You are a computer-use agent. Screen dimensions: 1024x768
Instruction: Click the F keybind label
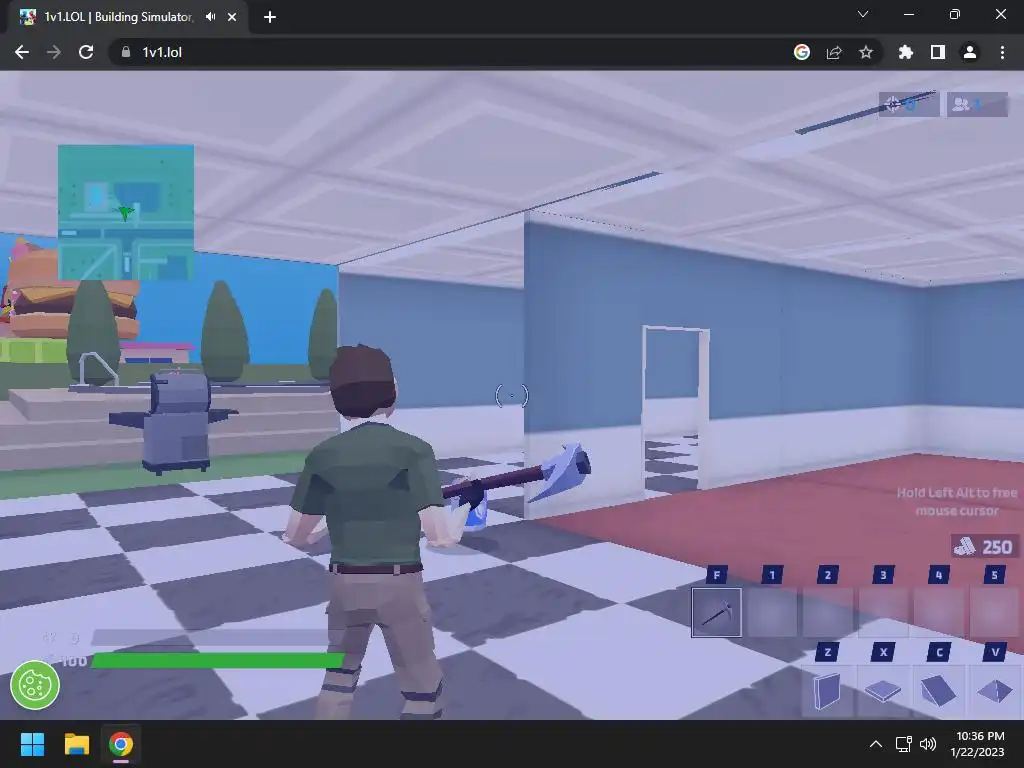click(716, 575)
